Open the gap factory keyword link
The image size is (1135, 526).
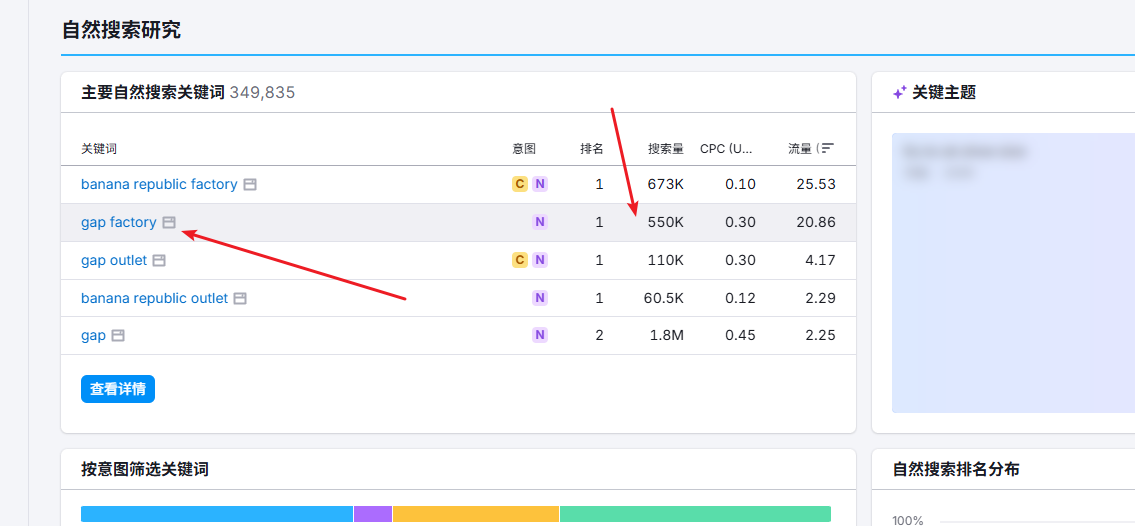pyautogui.click(x=118, y=222)
